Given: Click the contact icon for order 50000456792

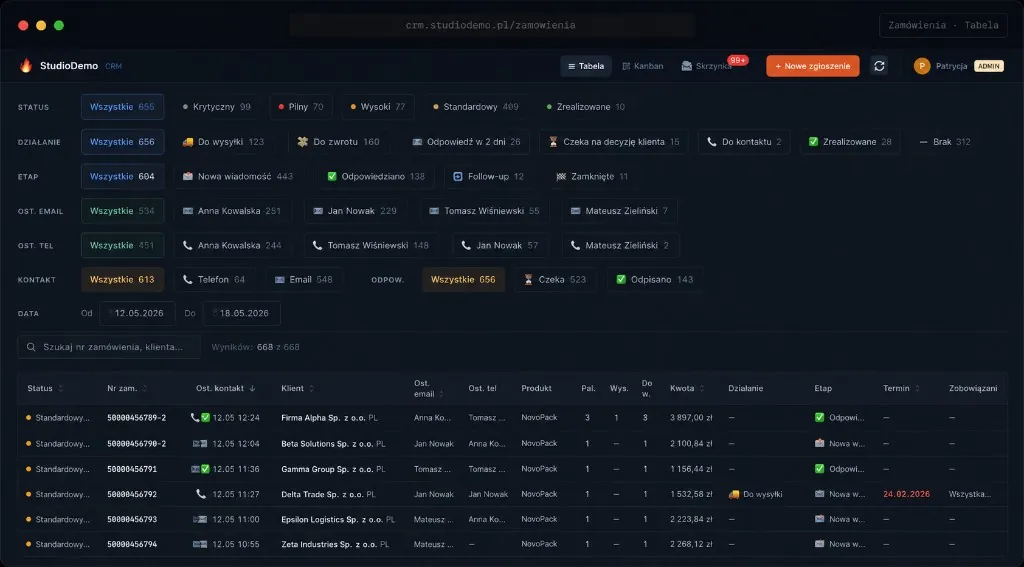Looking at the screenshot, I should pos(201,494).
